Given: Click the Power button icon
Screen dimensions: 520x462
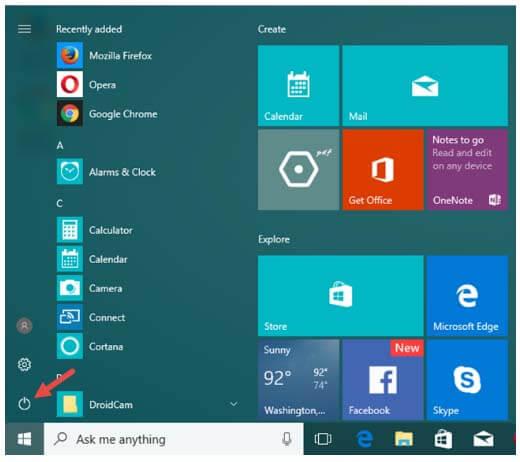Looking at the screenshot, I should point(24,404).
